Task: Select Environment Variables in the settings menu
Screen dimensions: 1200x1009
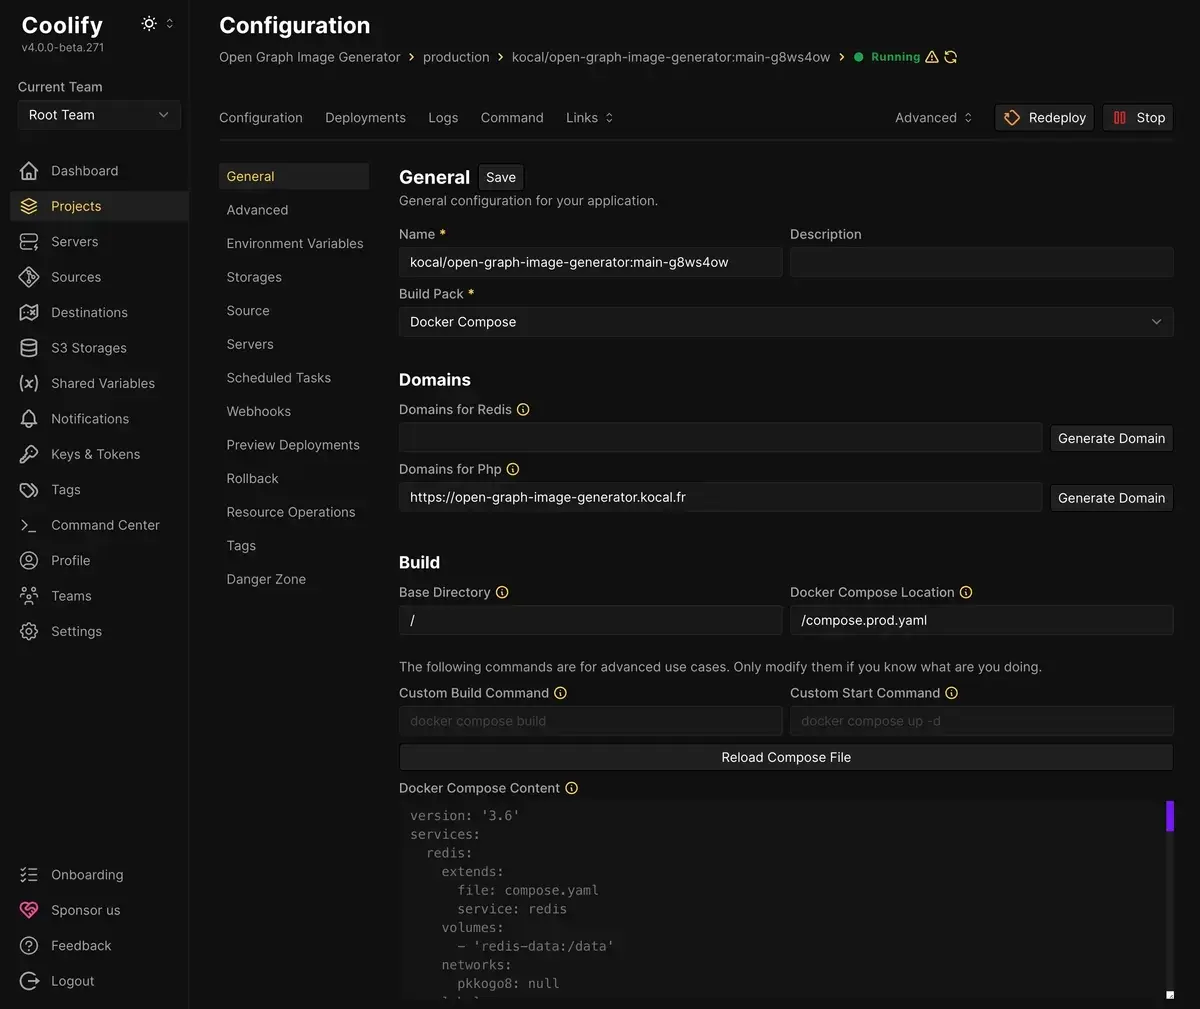Action: [294, 244]
